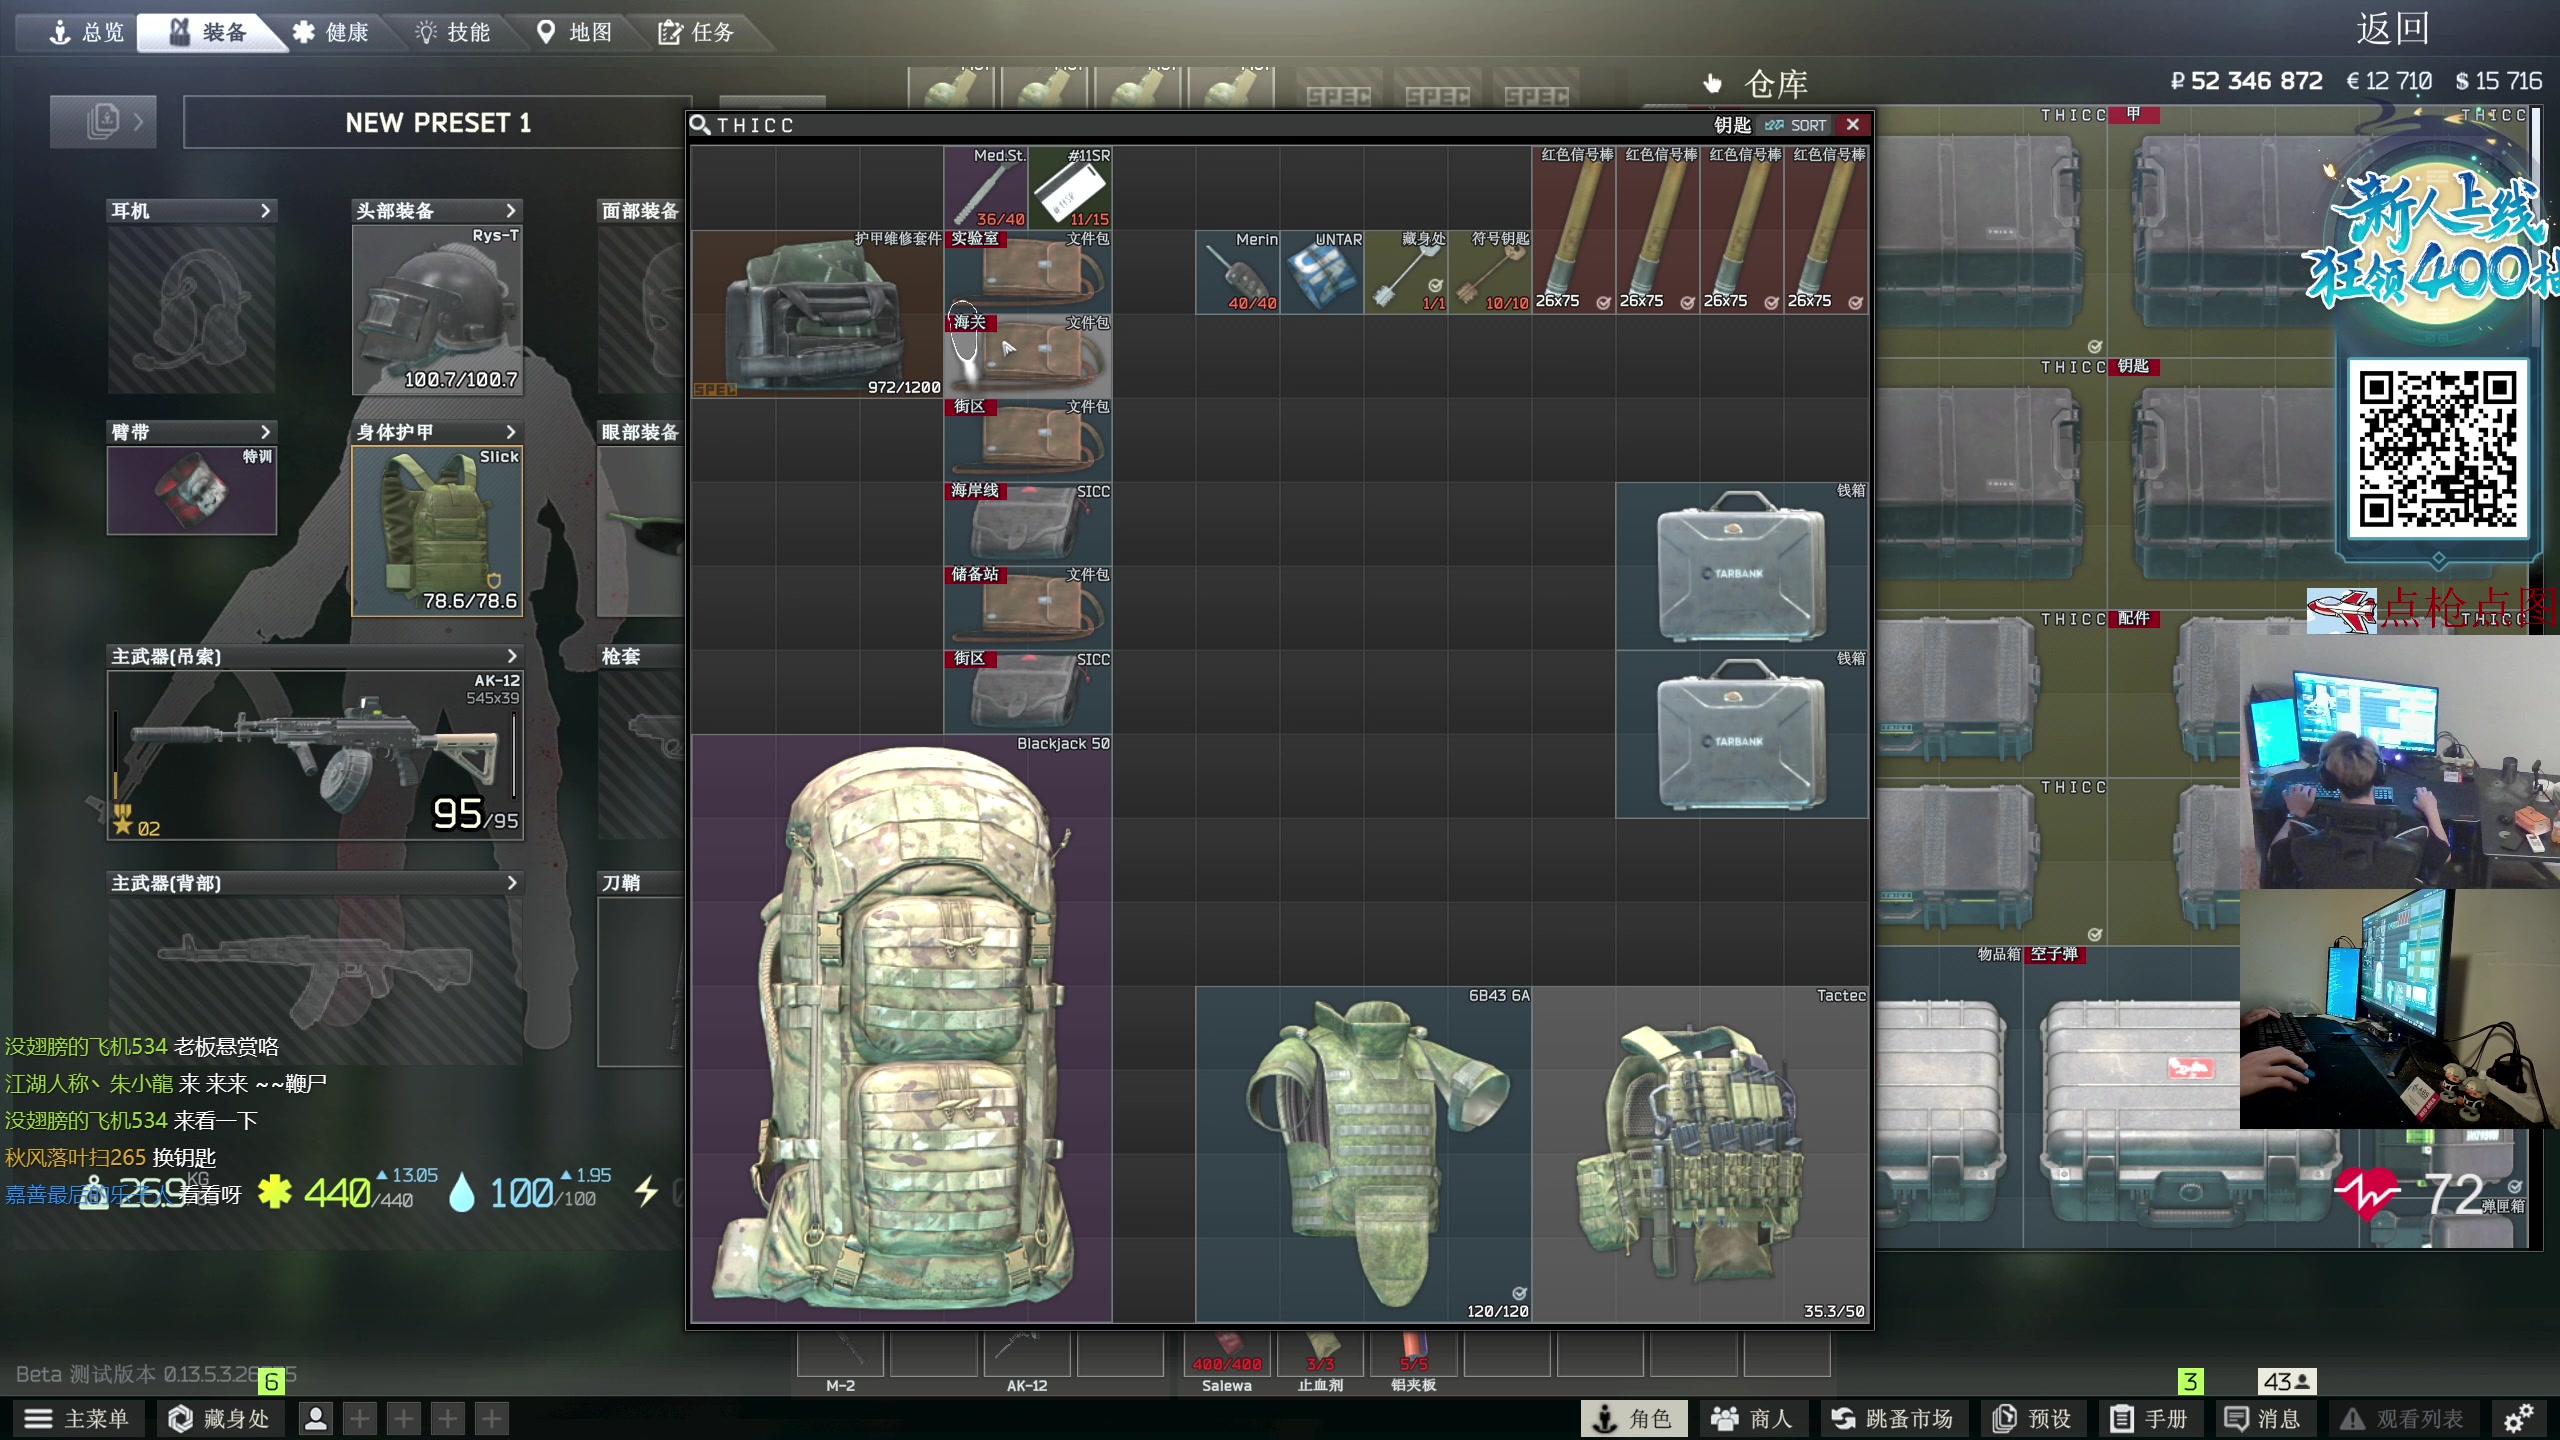Open the 预设 presets screen
Image resolution: width=2560 pixels, height=1440 pixels.
pos(2033,1418)
